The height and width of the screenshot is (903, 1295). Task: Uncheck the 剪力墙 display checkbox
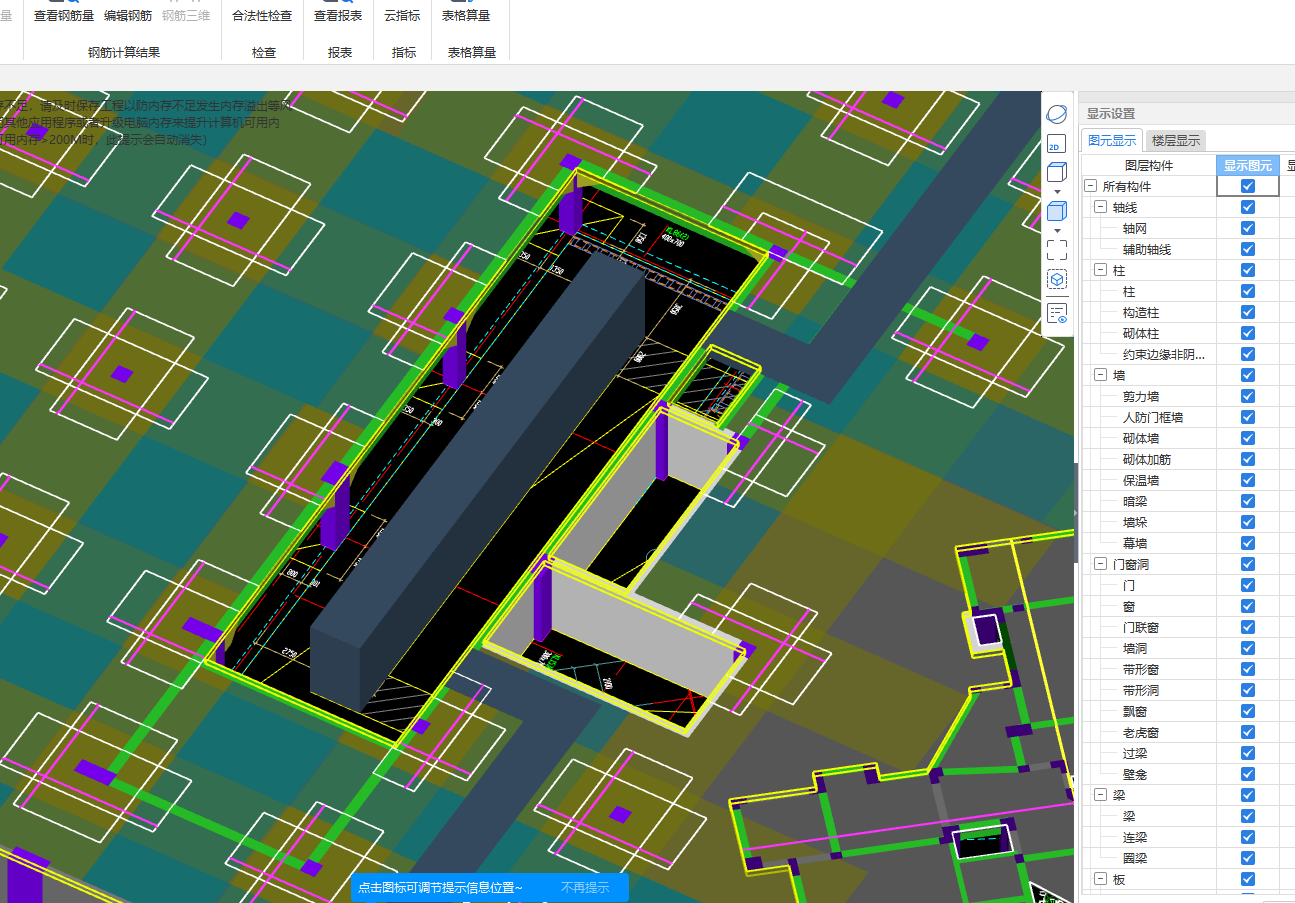click(1247, 396)
